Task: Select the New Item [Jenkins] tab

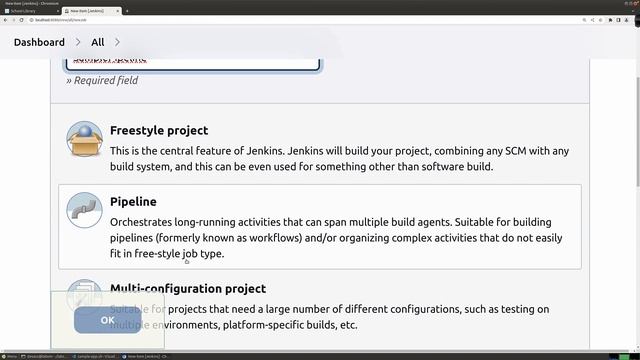Action: click(92, 11)
